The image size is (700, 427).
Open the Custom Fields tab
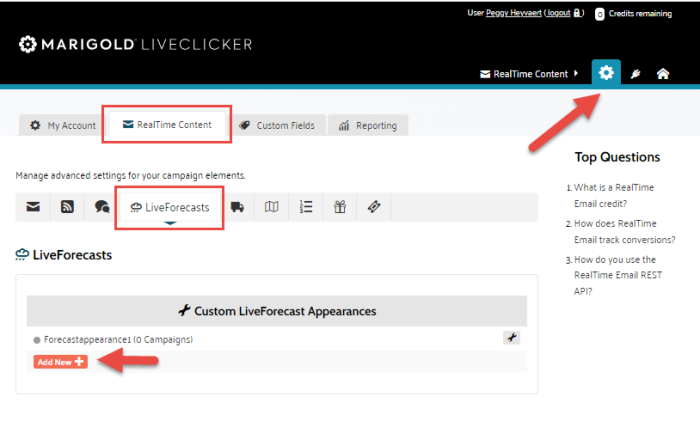(276, 125)
